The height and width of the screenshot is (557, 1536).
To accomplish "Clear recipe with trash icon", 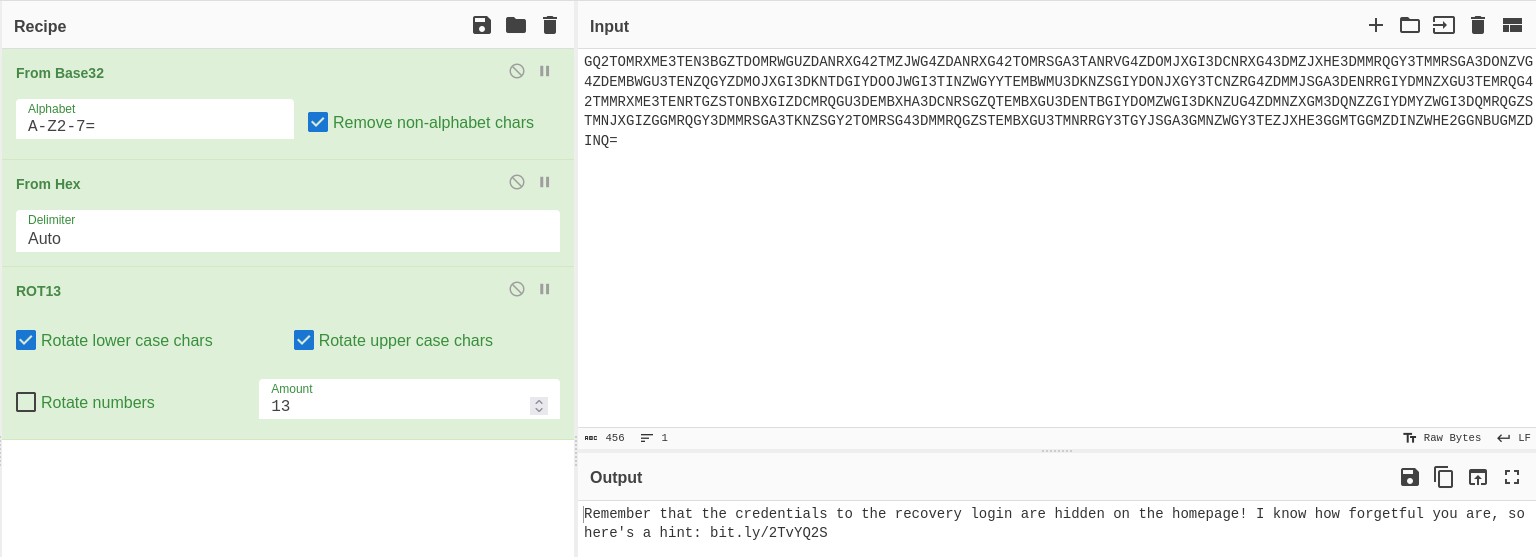I will [x=550, y=25].
